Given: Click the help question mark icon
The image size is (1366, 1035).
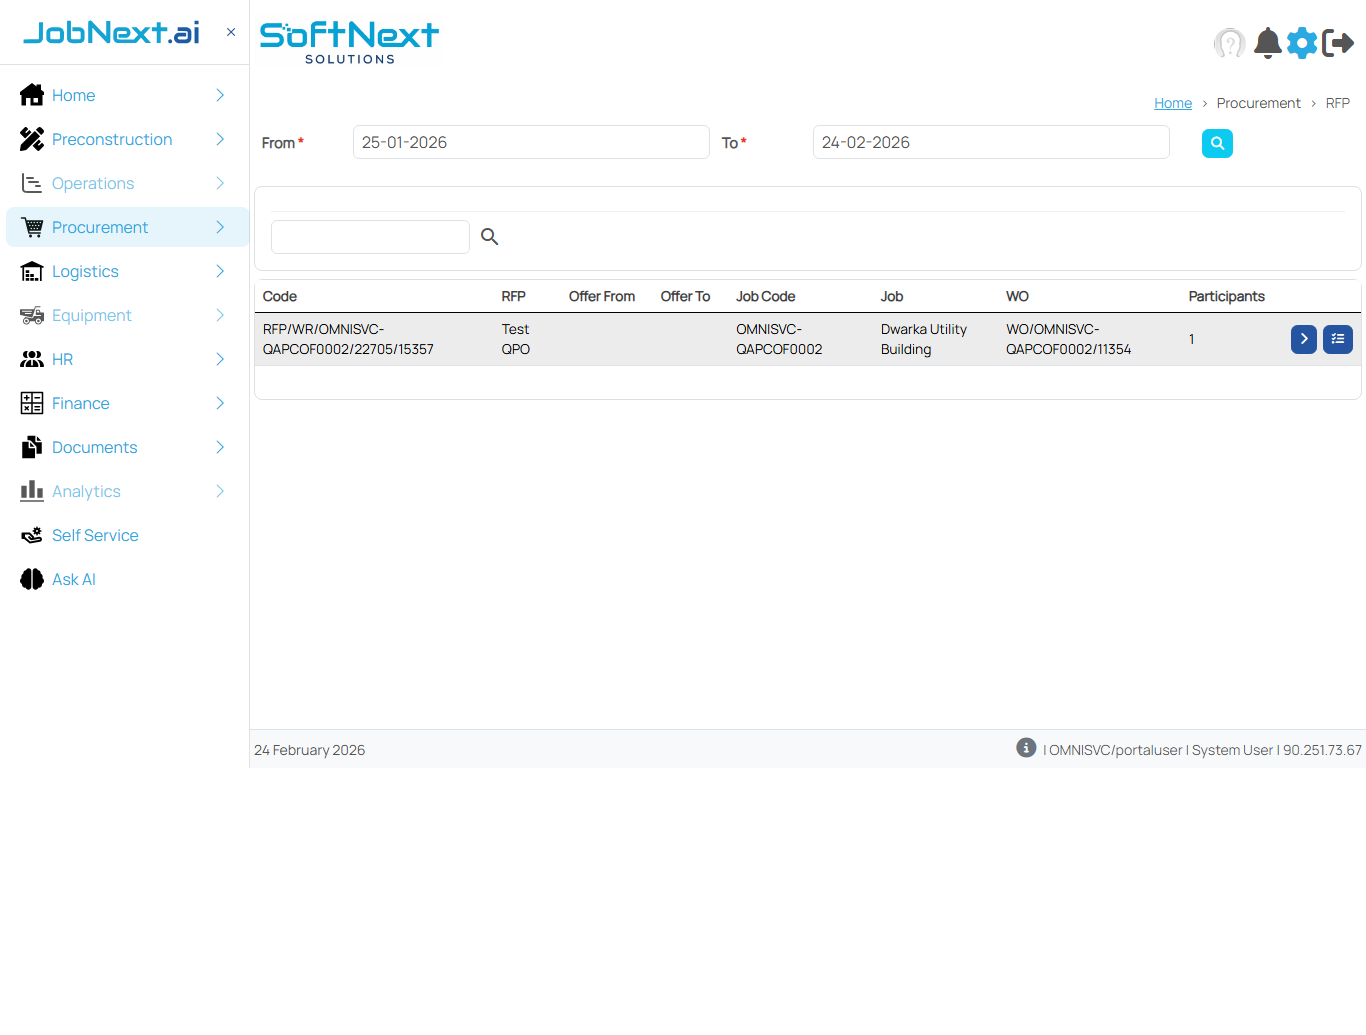Looking at the screenshot, I should pyautogui.click(x=1230, y=43).
